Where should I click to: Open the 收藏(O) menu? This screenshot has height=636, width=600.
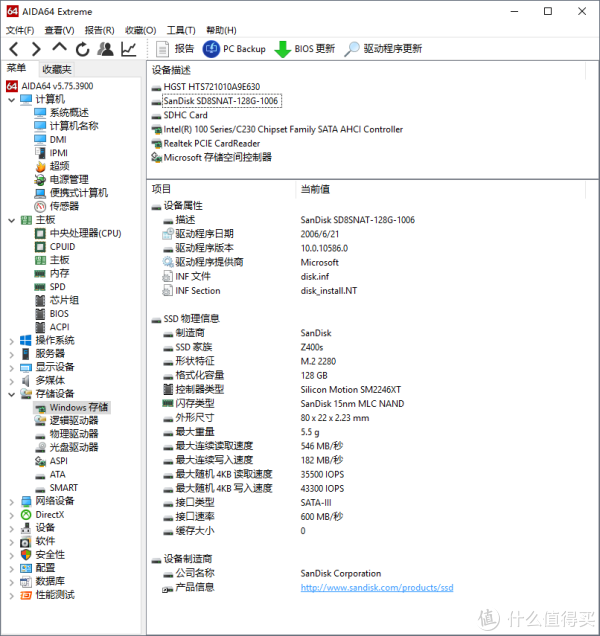click(x=140, y=30)
